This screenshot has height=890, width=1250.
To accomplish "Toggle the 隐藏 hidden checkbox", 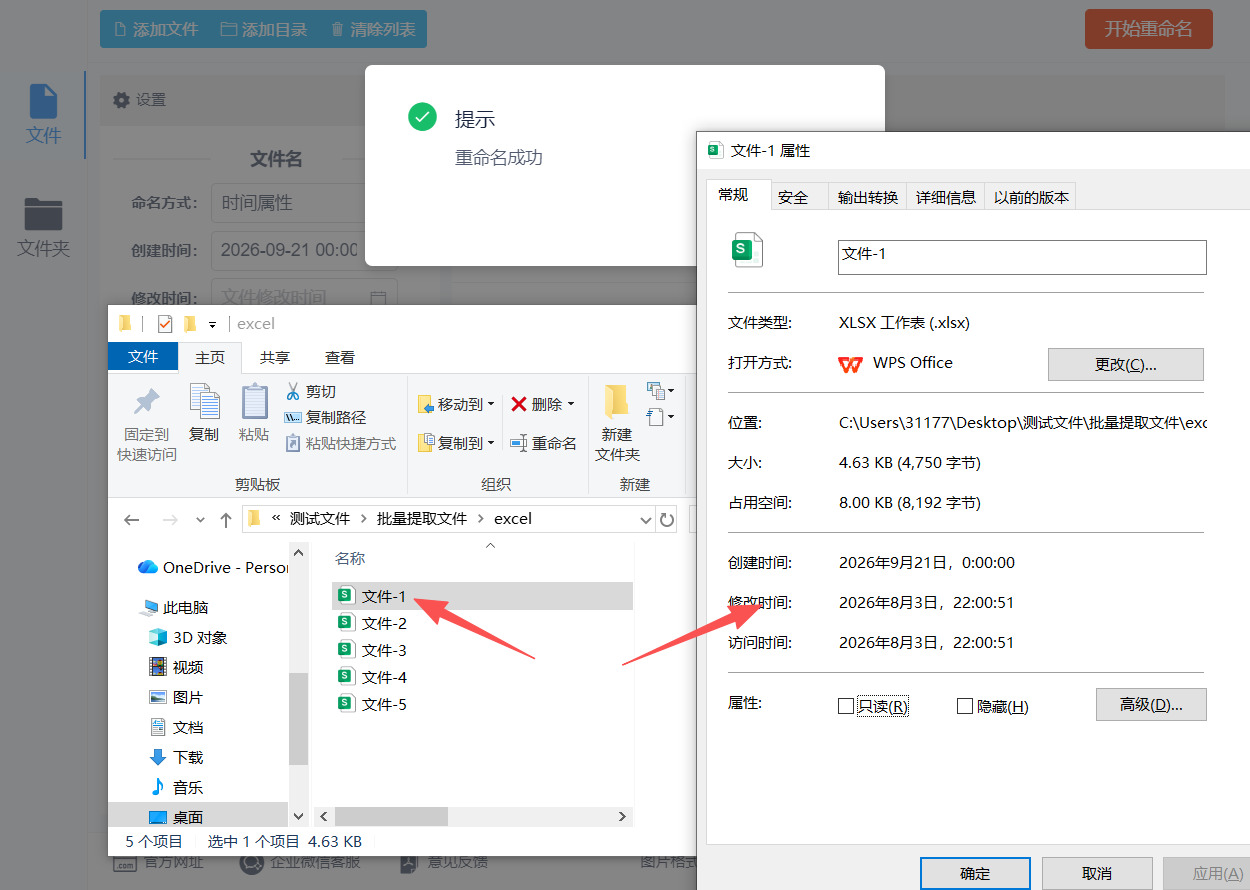I will click(x=965, y=706).
